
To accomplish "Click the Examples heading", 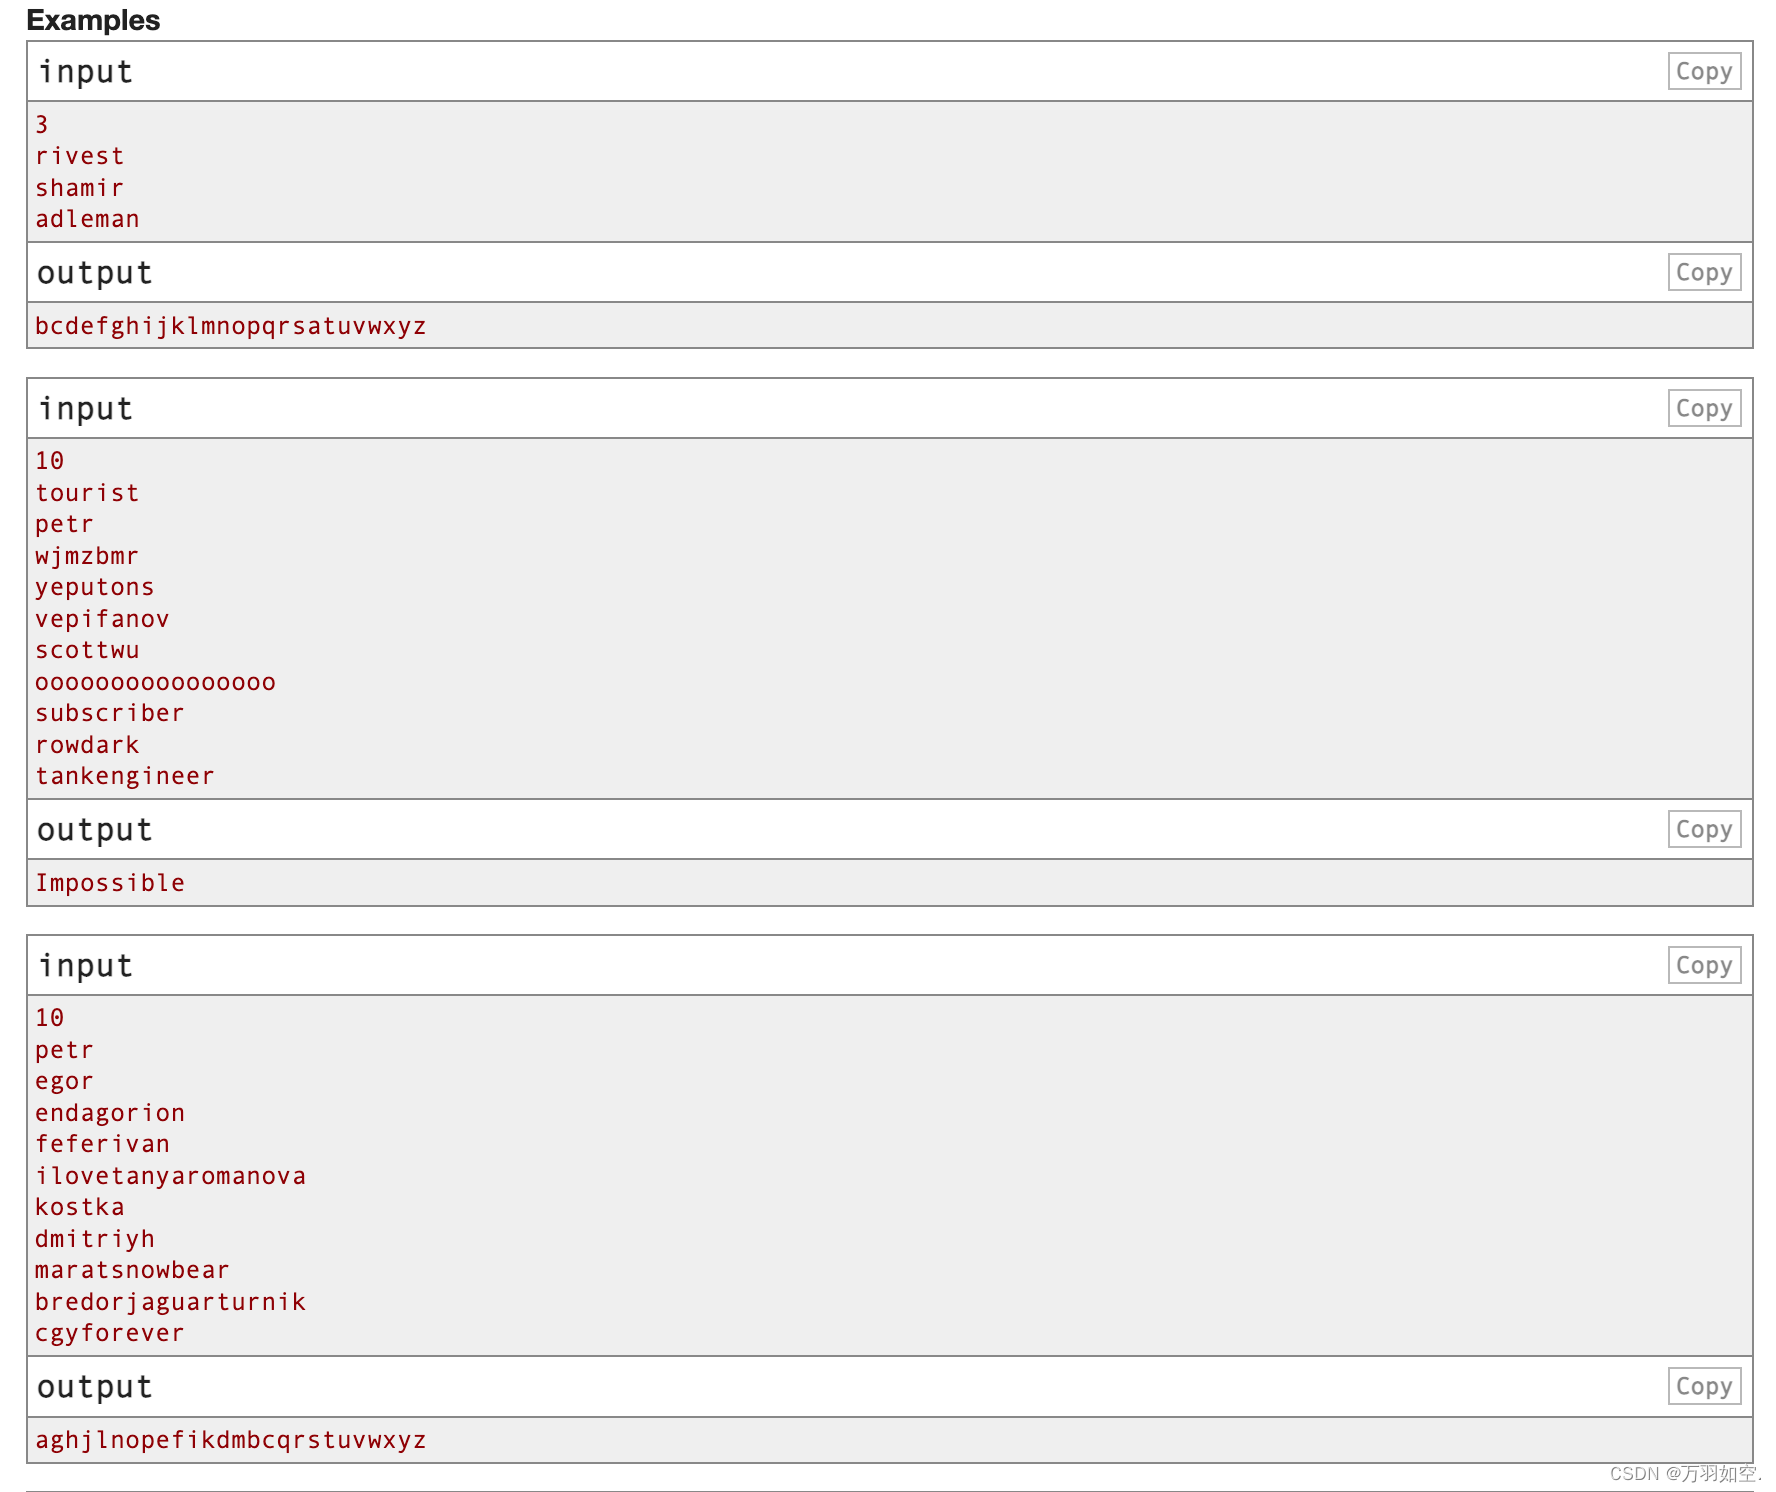I will [93, 20].
